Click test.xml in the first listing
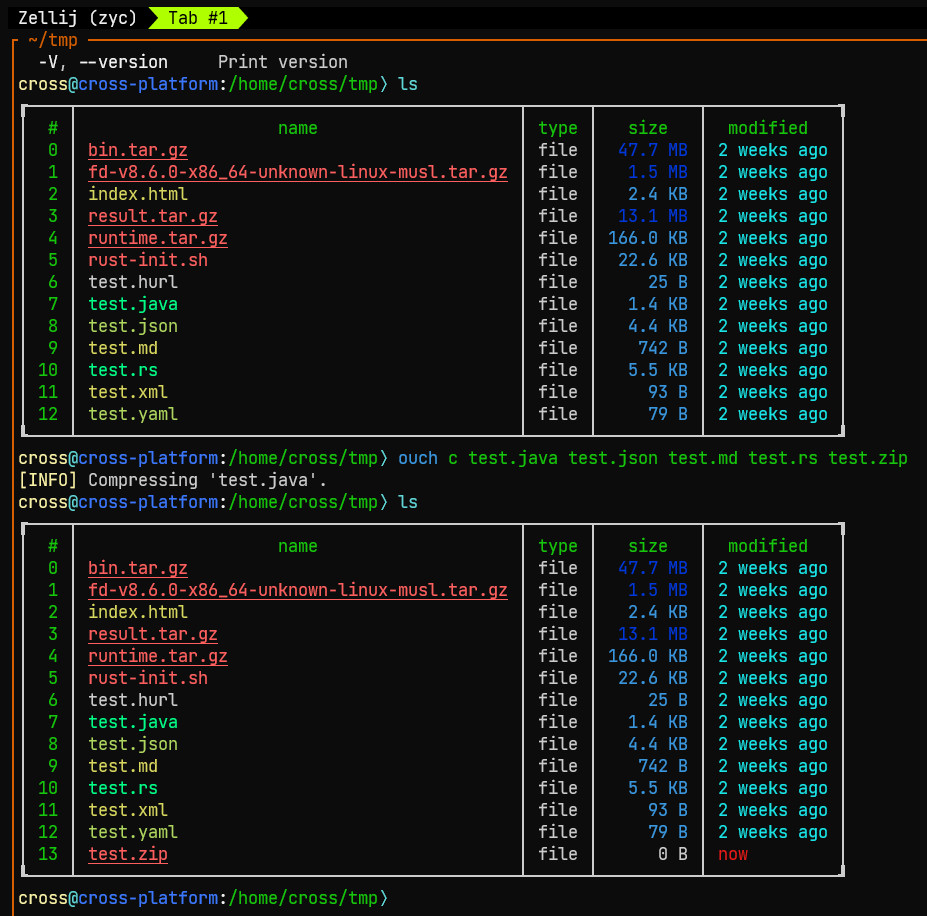927x916 pixels. [x=128, y=392]
